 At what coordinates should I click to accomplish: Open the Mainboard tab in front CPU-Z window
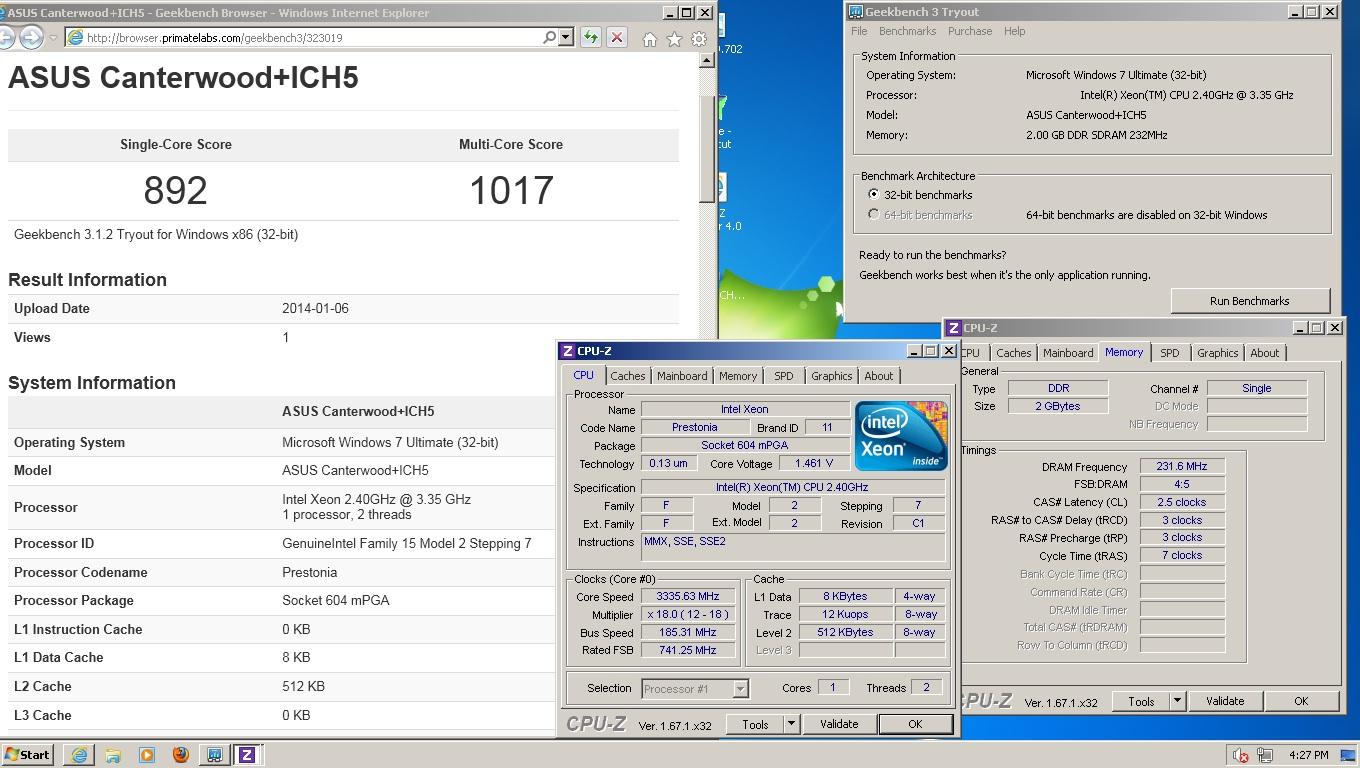pos(682,376)
